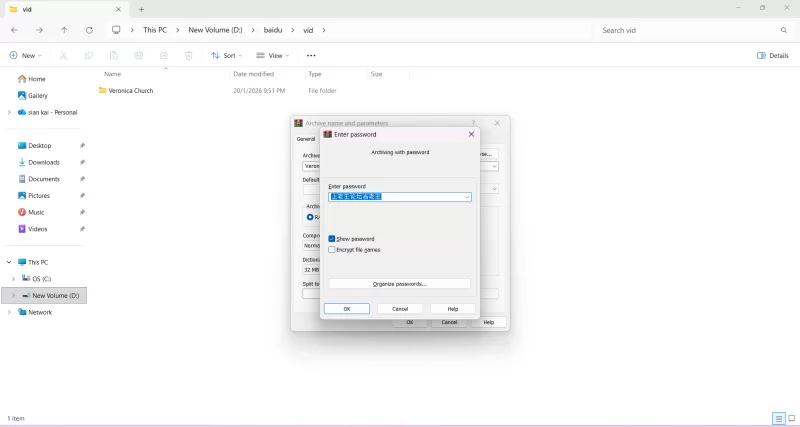Image resolution: width=800 pixels, height=427 pixels.
Task: Click the Back navigation arrow
Action: tap(14, 30)
